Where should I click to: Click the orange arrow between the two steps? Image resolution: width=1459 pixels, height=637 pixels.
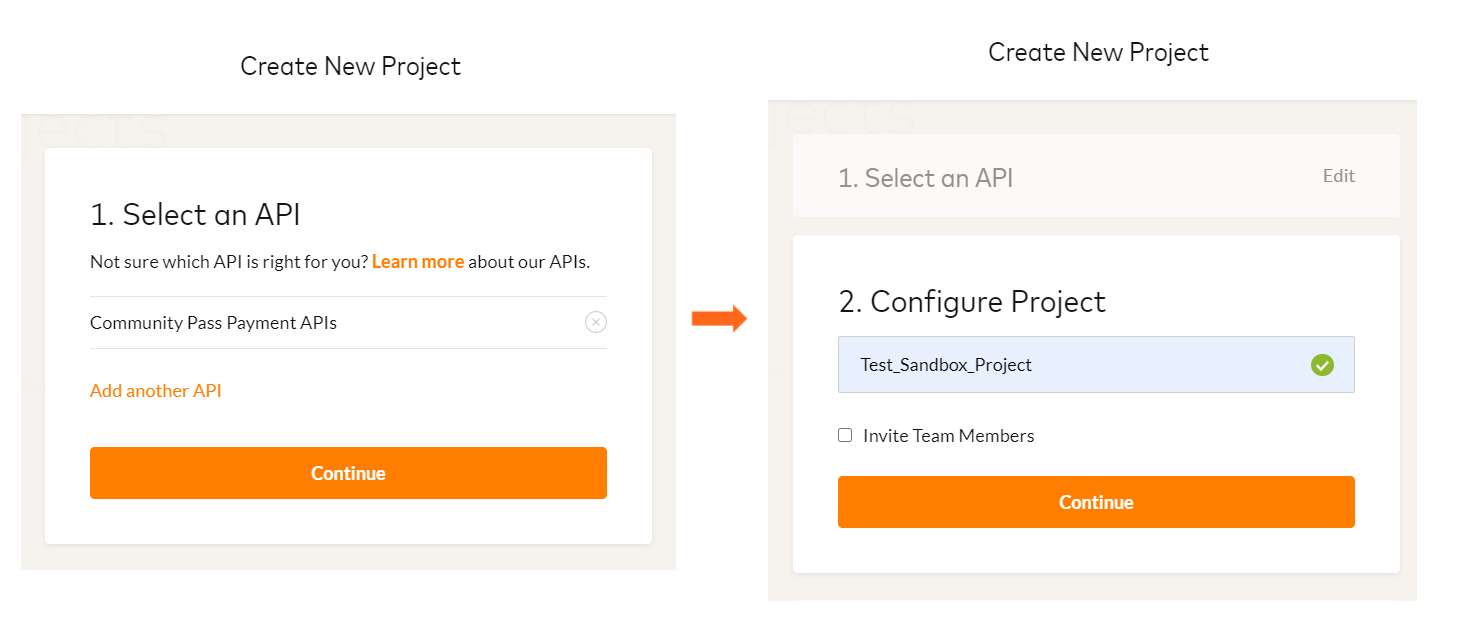tap(719, 319)
